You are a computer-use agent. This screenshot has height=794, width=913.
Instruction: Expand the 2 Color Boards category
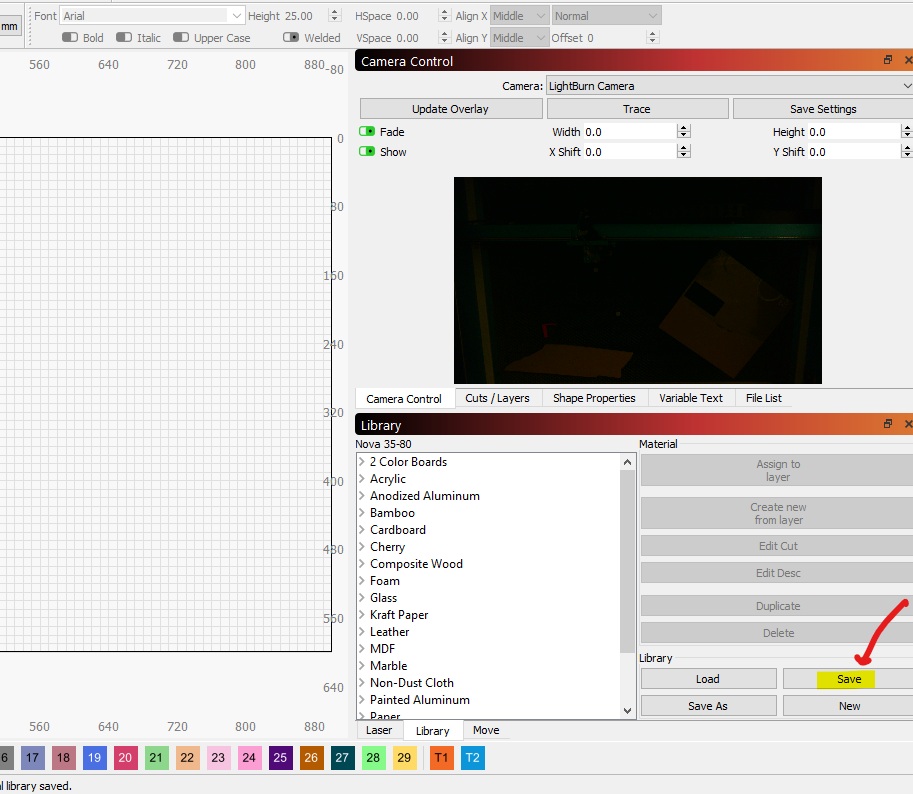pos(362,462)
